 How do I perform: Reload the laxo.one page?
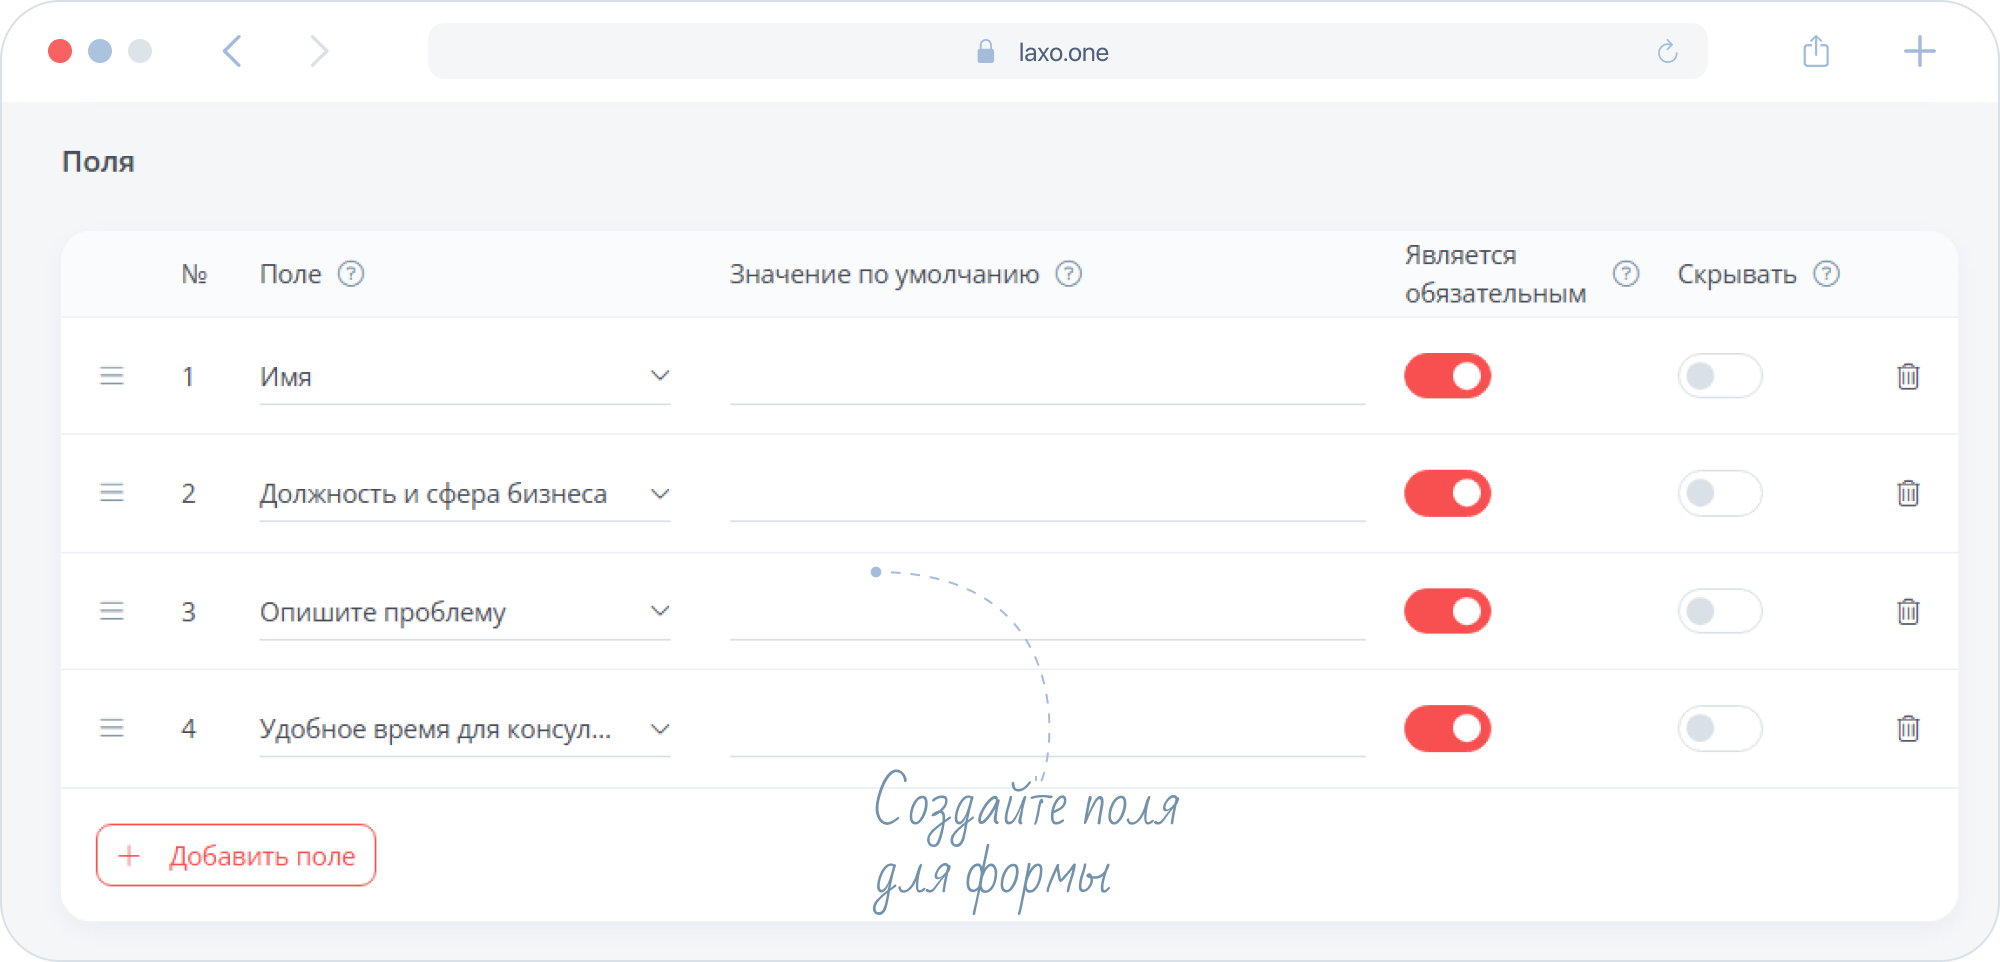pos(1667,52)
